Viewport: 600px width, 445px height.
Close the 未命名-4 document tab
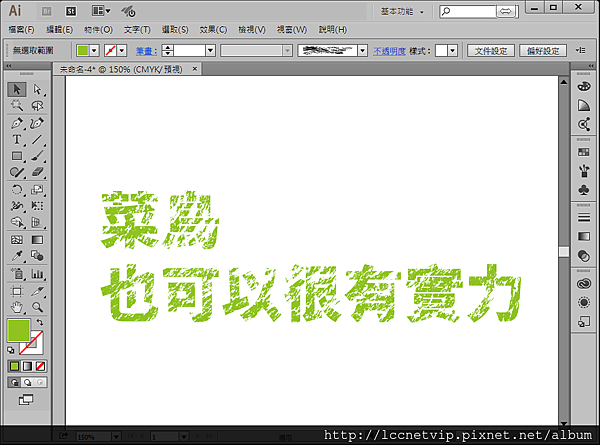(195, 69)
